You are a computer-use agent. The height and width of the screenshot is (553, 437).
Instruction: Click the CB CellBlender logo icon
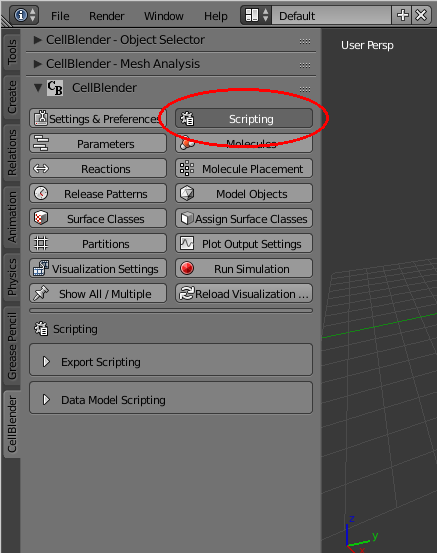tap(55, 88)
